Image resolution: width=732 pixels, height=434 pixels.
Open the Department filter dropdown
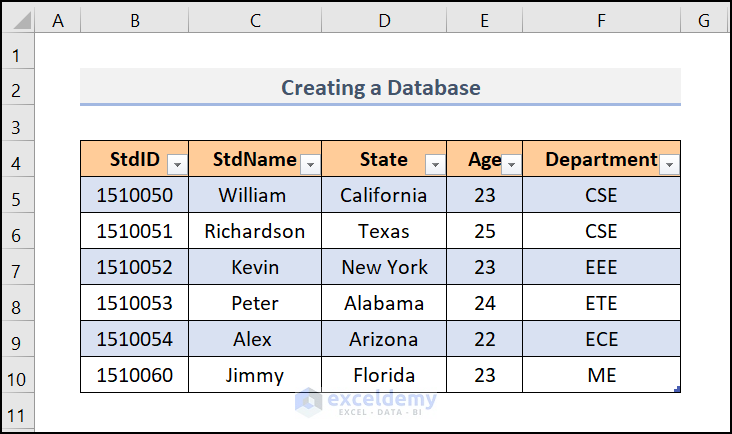670,164
